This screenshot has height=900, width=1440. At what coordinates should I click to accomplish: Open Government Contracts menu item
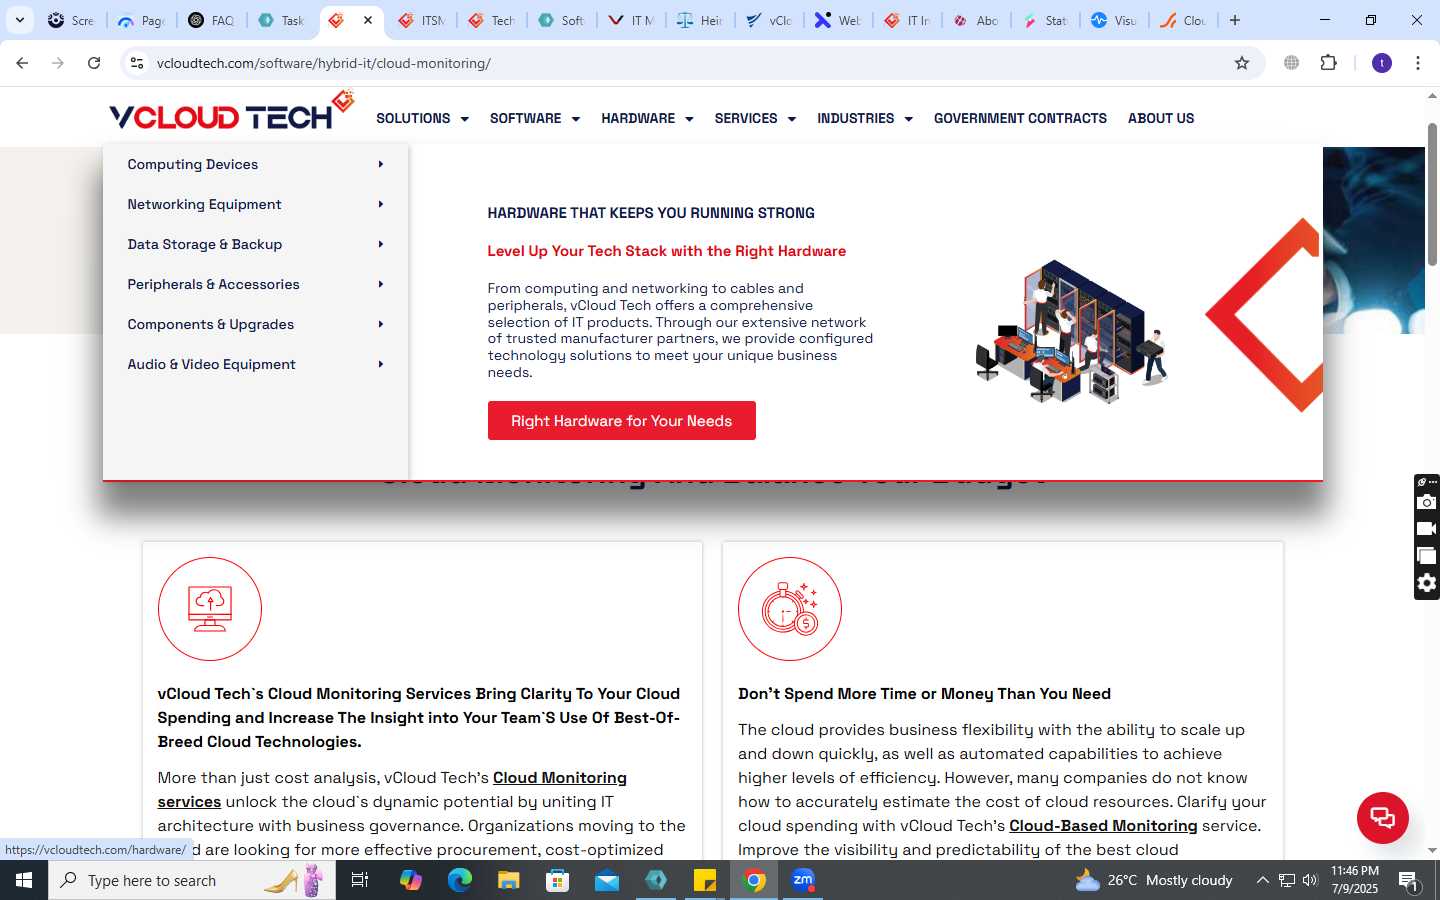click(x=1020, y=118)
